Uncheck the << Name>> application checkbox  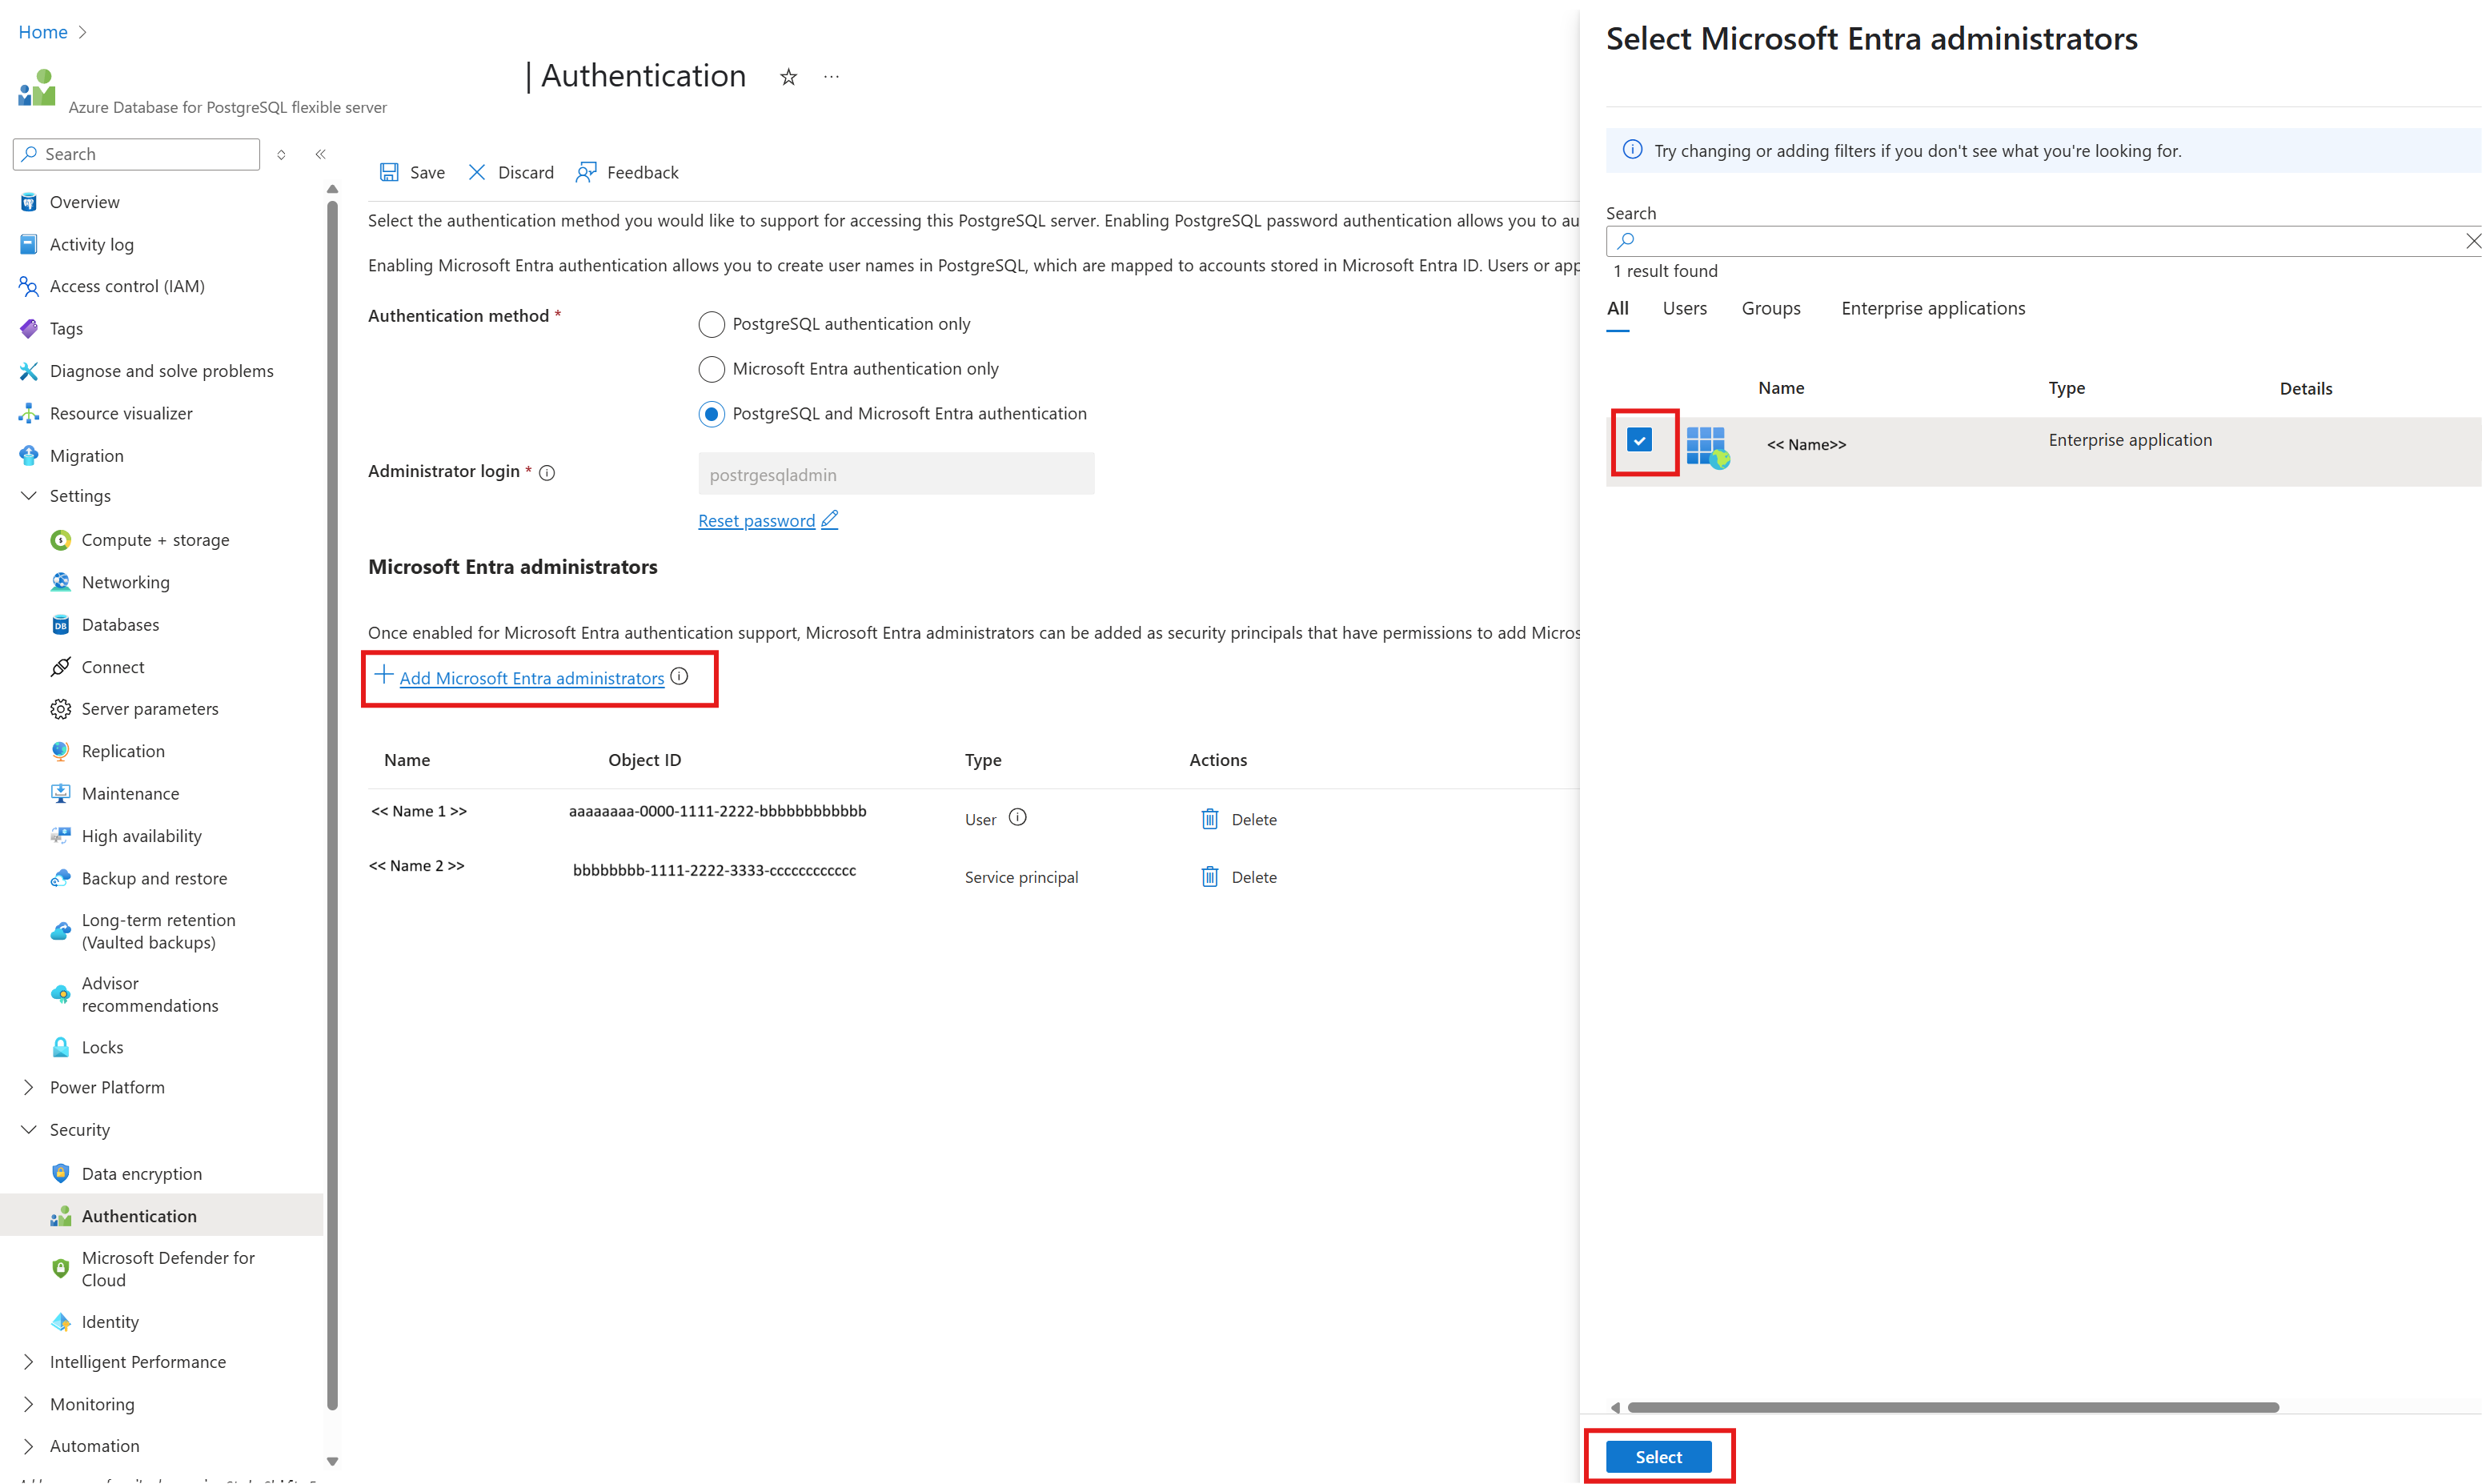1641,440
